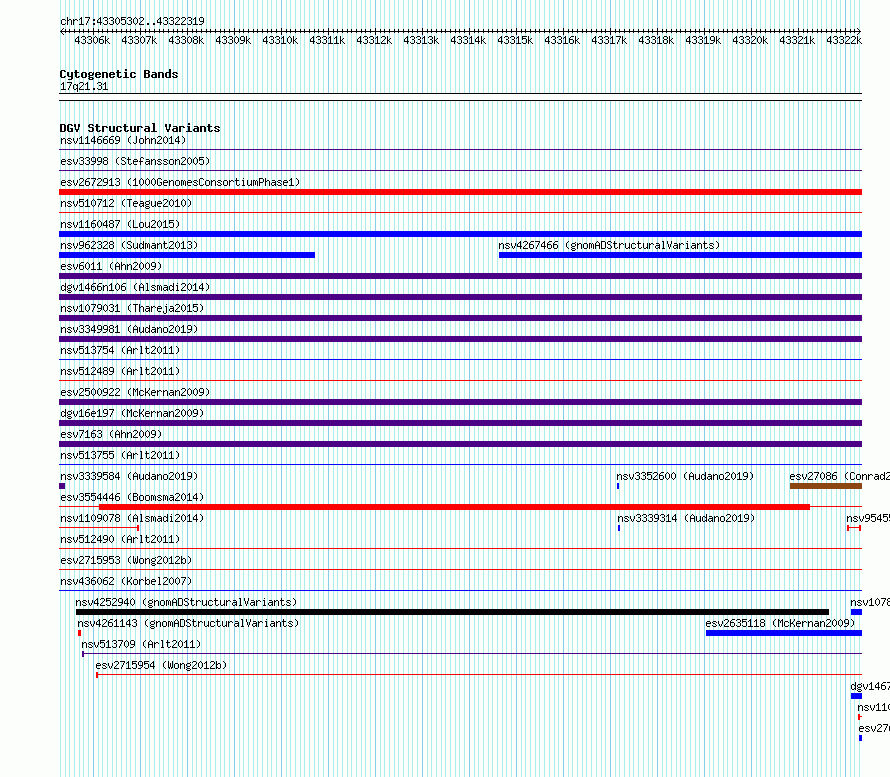Select the esv33998 (Stefansson2005) label
This screenshot has width=890, height=777.
(x=135, y=161)
